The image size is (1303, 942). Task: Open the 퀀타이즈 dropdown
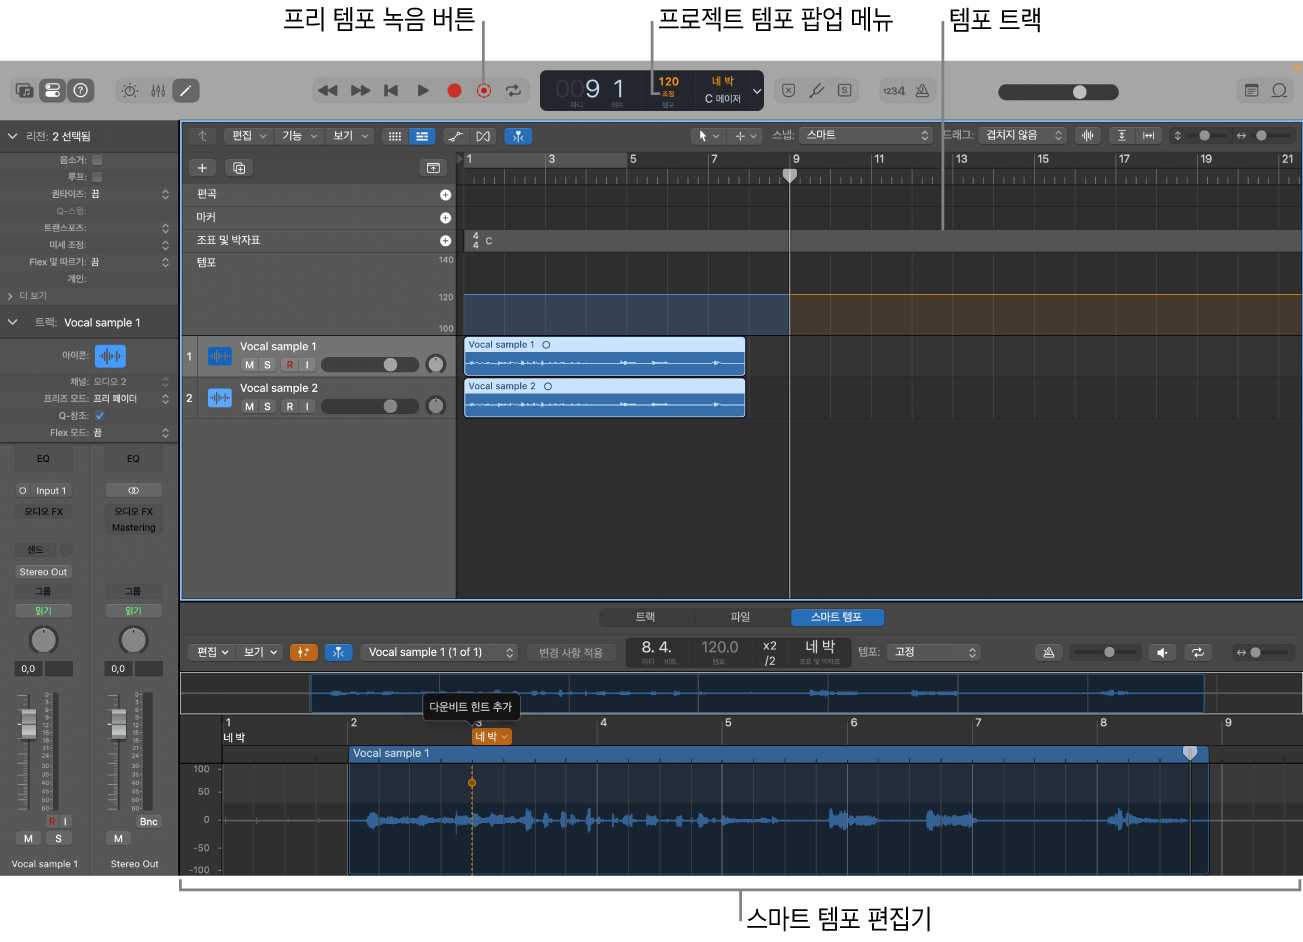130,194
